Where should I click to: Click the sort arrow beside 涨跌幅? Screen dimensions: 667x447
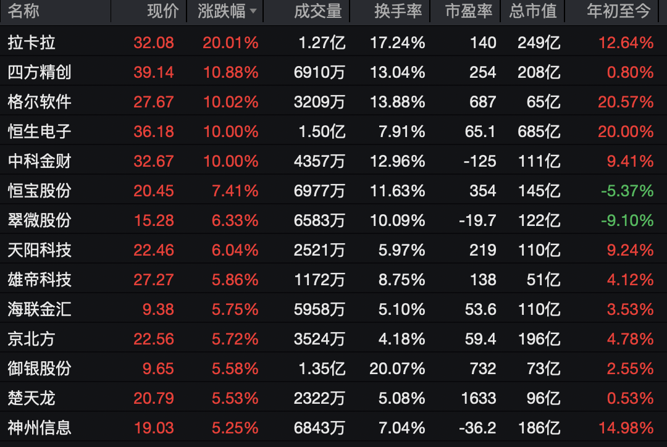pyautogui.click(x=253, y=12)
